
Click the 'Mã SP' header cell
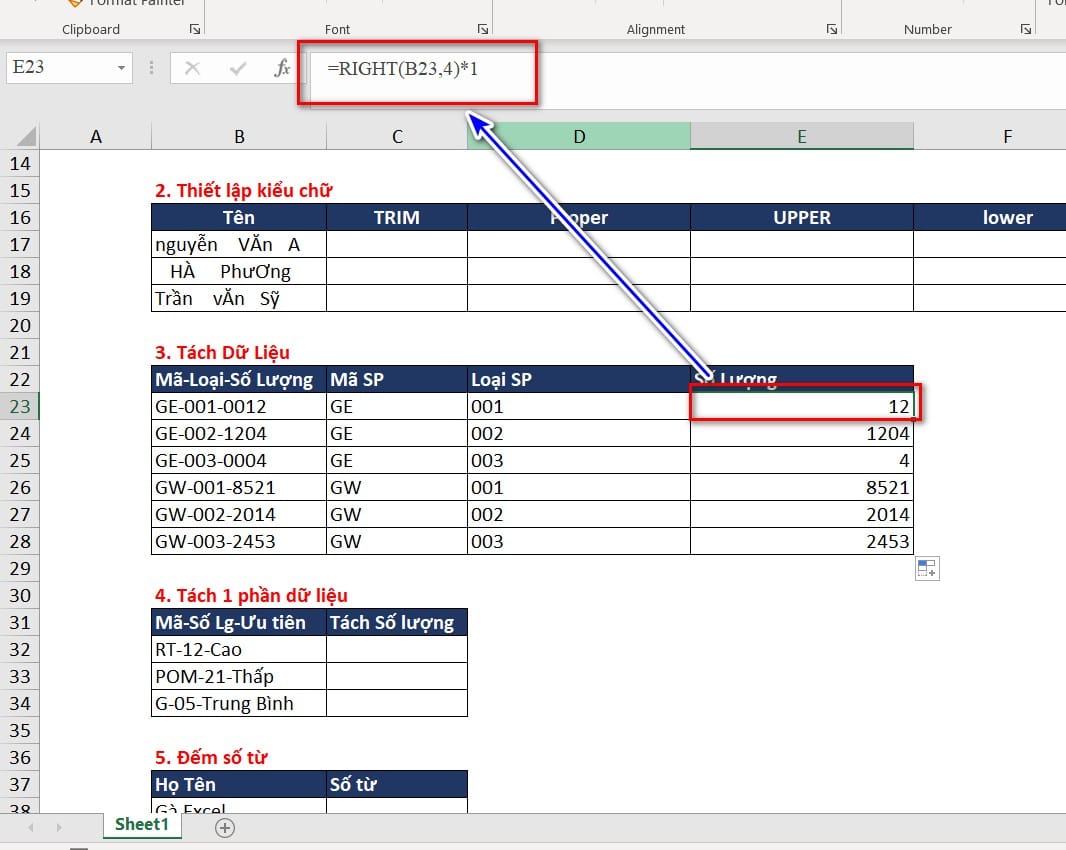tap(397, 379)
